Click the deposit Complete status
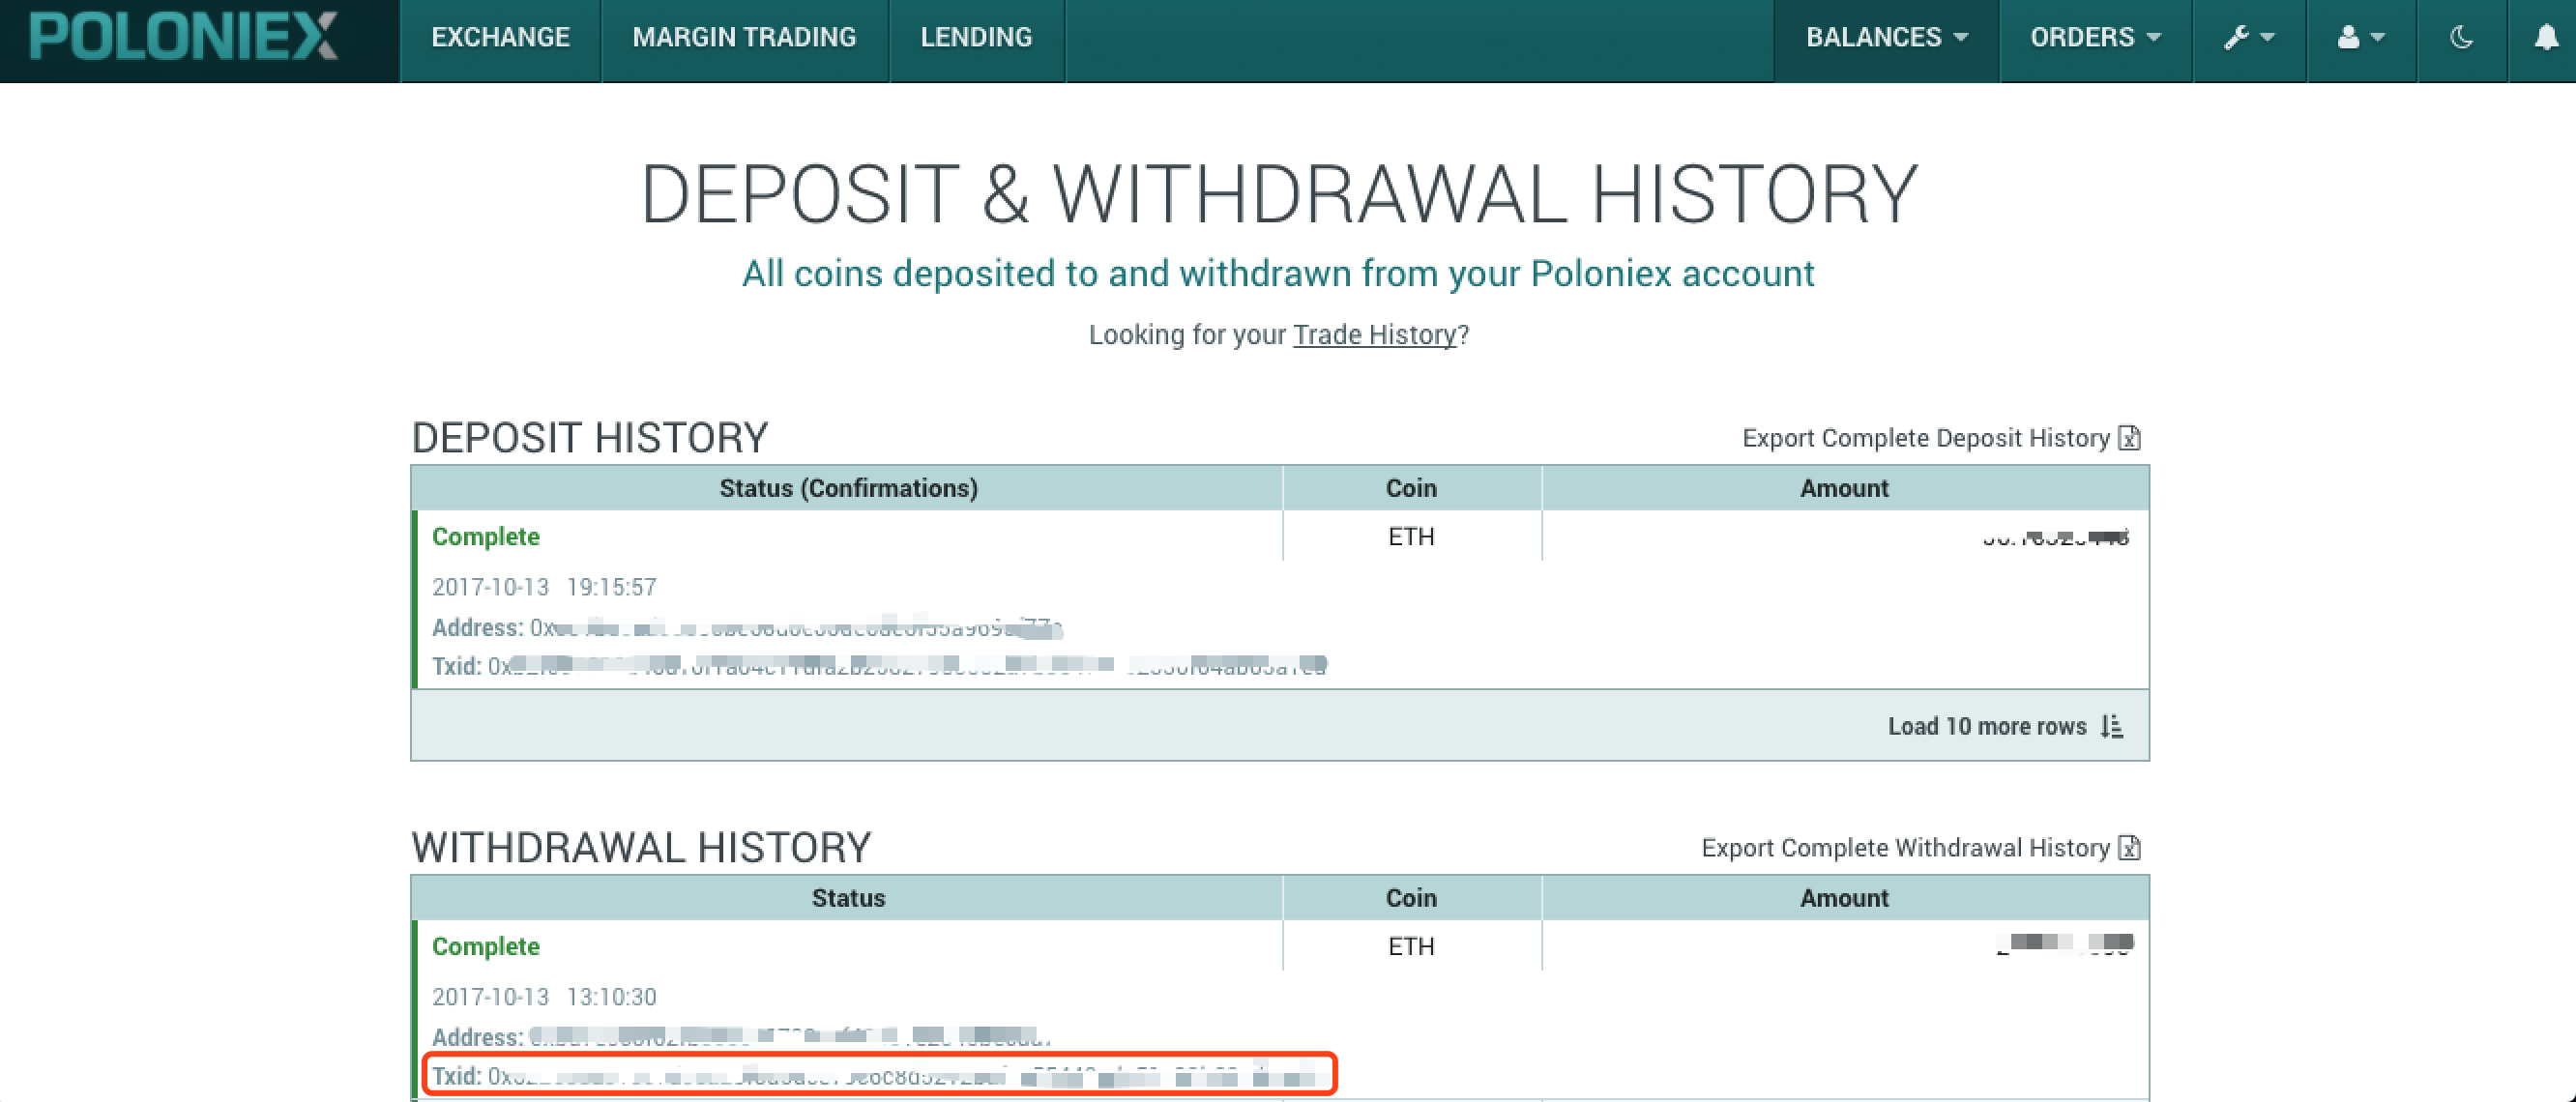This screenshot has width=2576, height=1102. point(485,537)
